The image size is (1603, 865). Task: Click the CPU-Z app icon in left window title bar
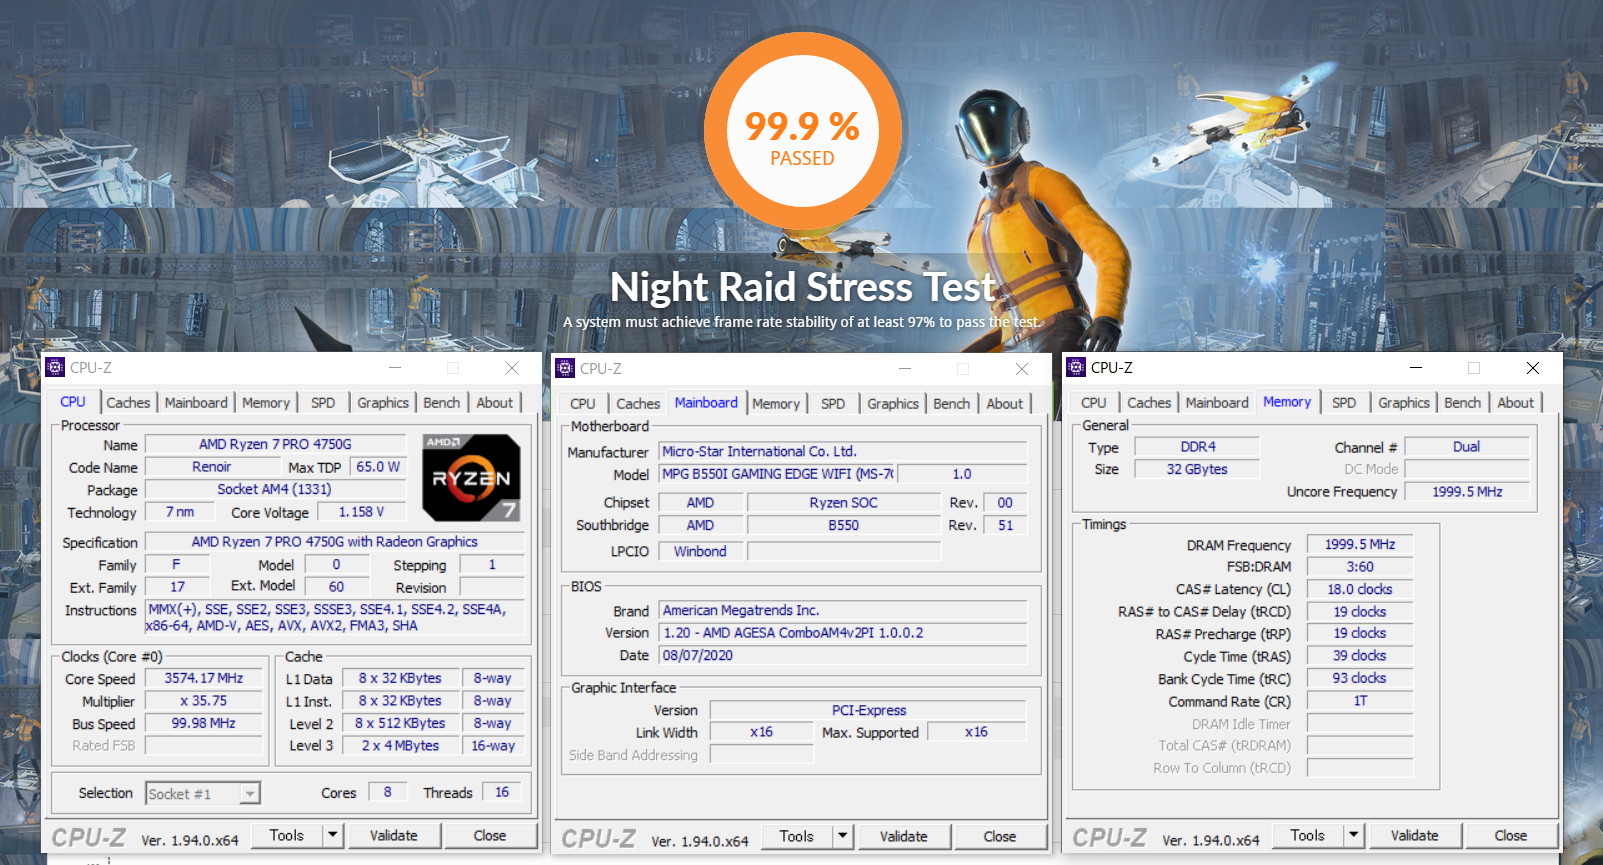(x=56, y=368)
